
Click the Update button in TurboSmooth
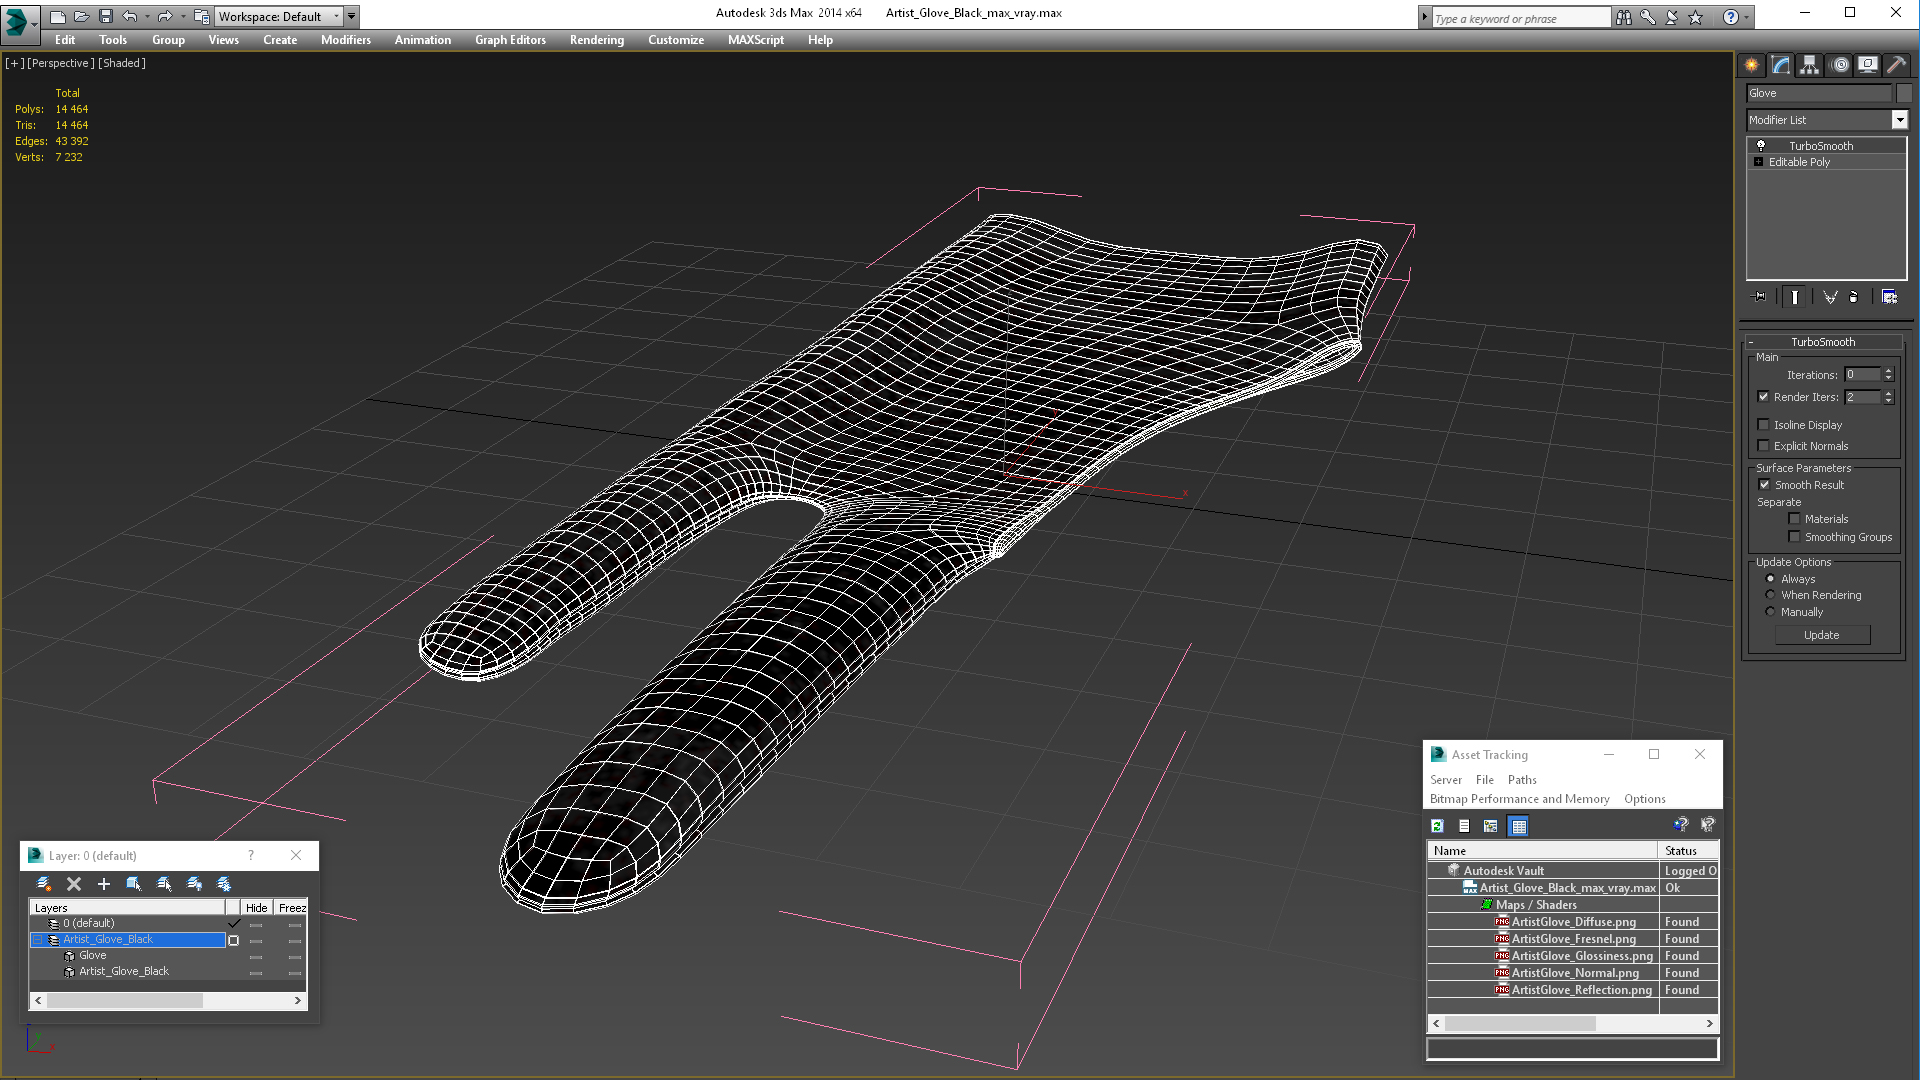pyautogui.click(x=1821, y=636)
